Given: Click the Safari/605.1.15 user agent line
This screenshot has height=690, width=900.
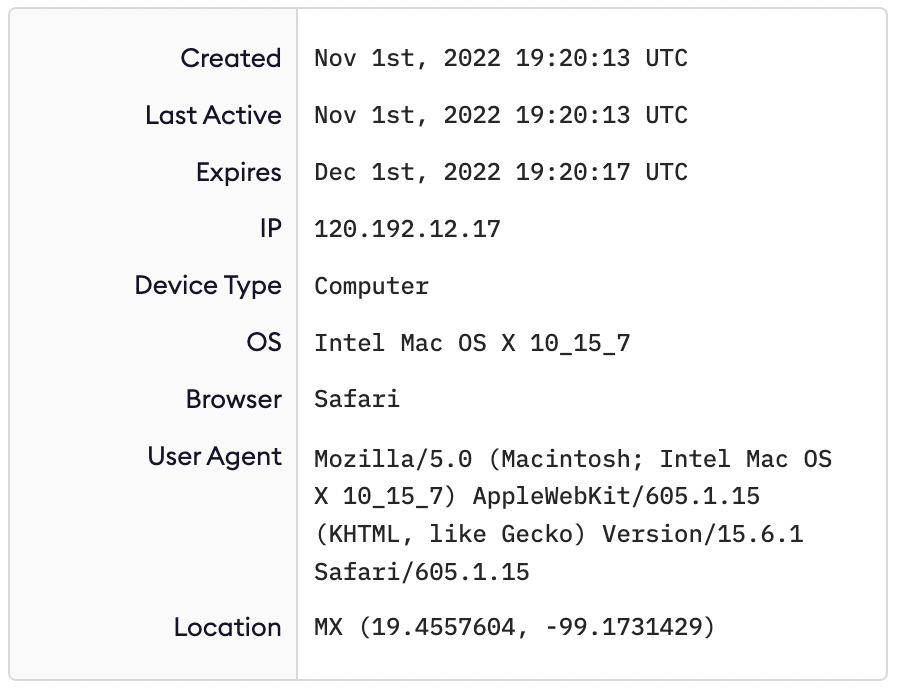Looking at the screenshot, I should pos(421,573).
